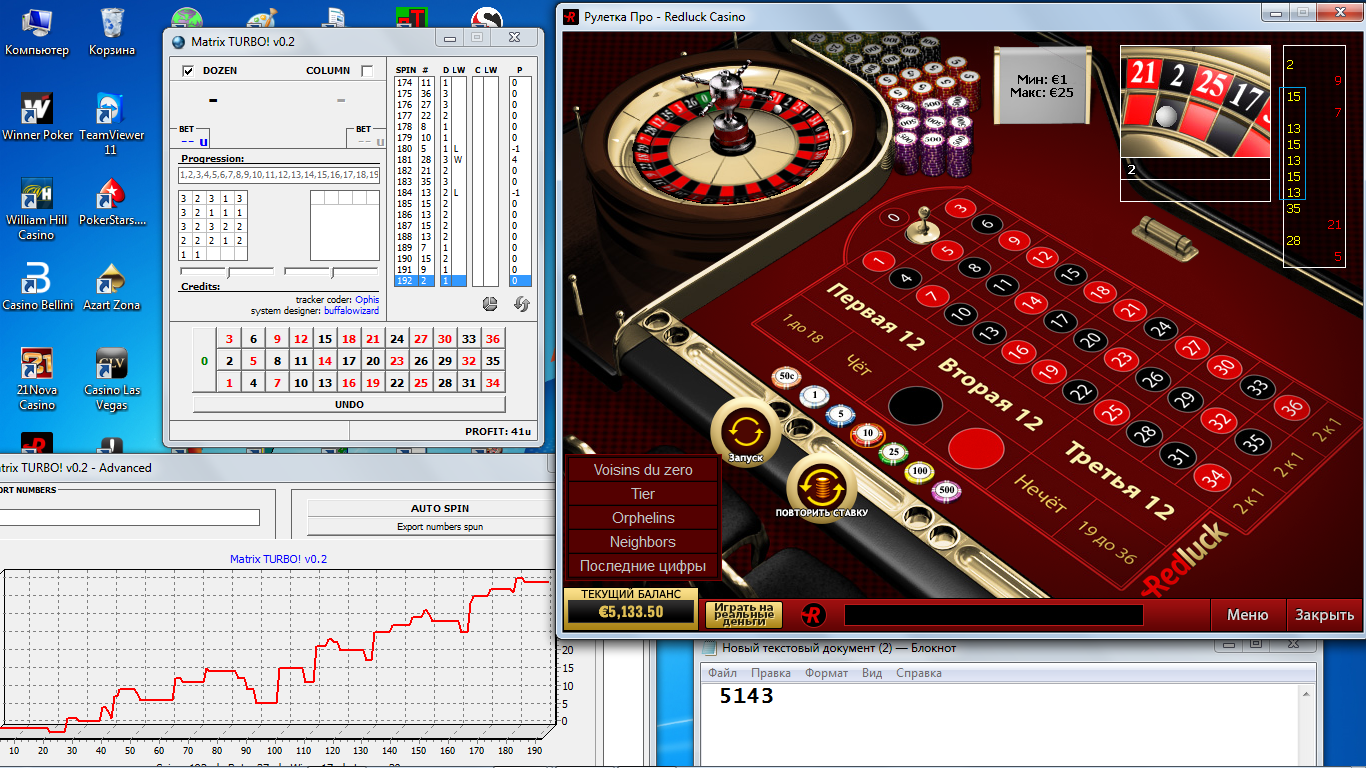Select the 21Nova Casino desktop shortcut
The width and height of the screenshot is (1366, 768).
coord(37,378)
